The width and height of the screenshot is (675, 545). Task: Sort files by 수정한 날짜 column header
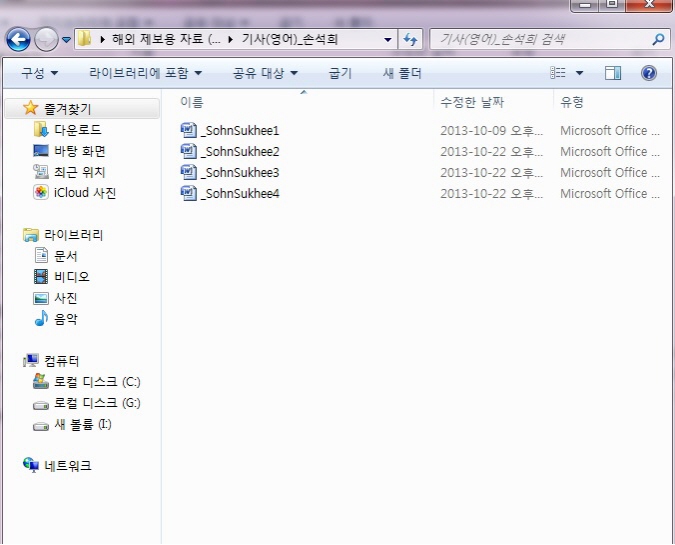click(472, 102)
